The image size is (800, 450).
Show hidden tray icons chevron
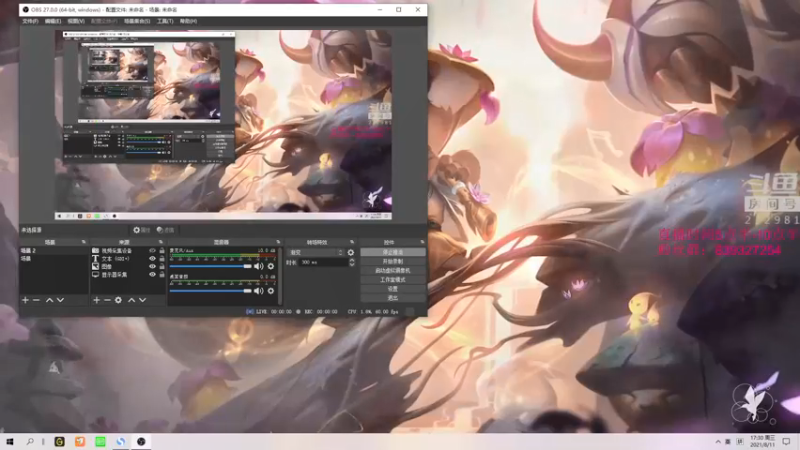pyautogui.click(x=718, y=441)
